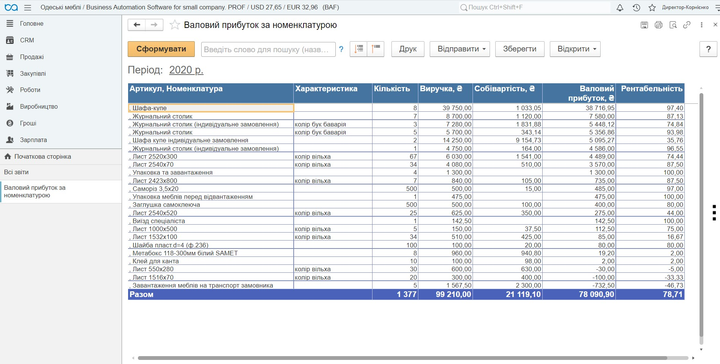Click the vertical scrollbar of the report
Viewport: 720px width, 364px height.
(x=701, y=215)
